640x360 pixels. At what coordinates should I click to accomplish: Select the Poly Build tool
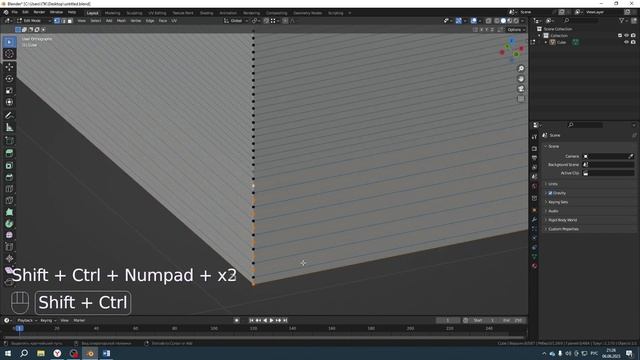click(x=9, y=212)
